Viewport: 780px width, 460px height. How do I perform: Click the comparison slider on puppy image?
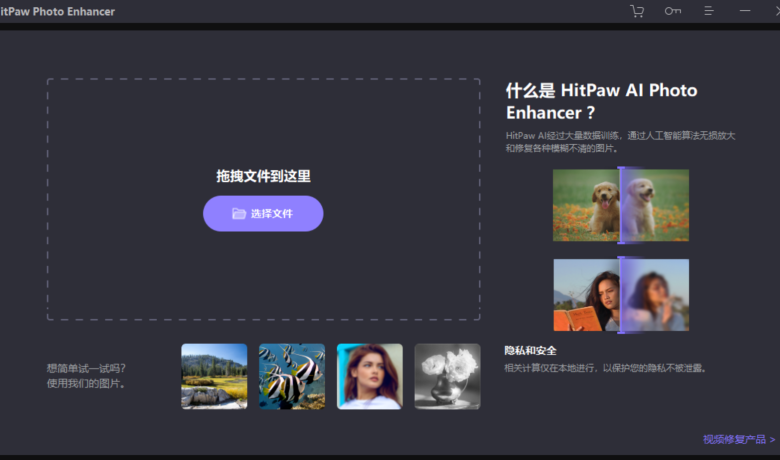[621, 205]
